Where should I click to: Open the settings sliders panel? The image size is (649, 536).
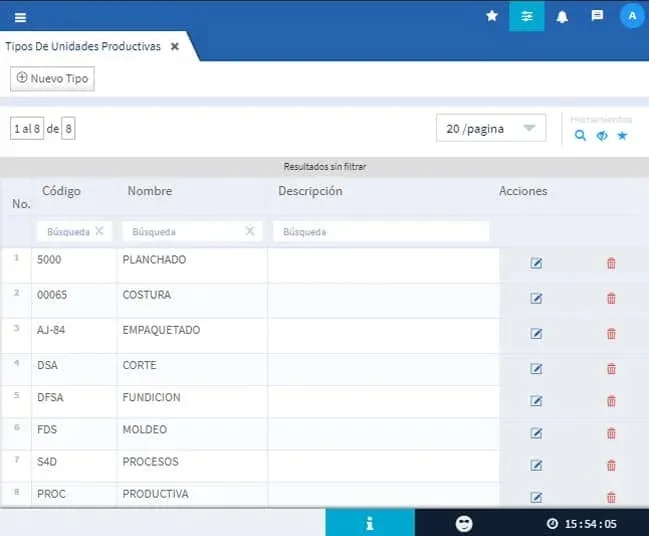(526, 16)
